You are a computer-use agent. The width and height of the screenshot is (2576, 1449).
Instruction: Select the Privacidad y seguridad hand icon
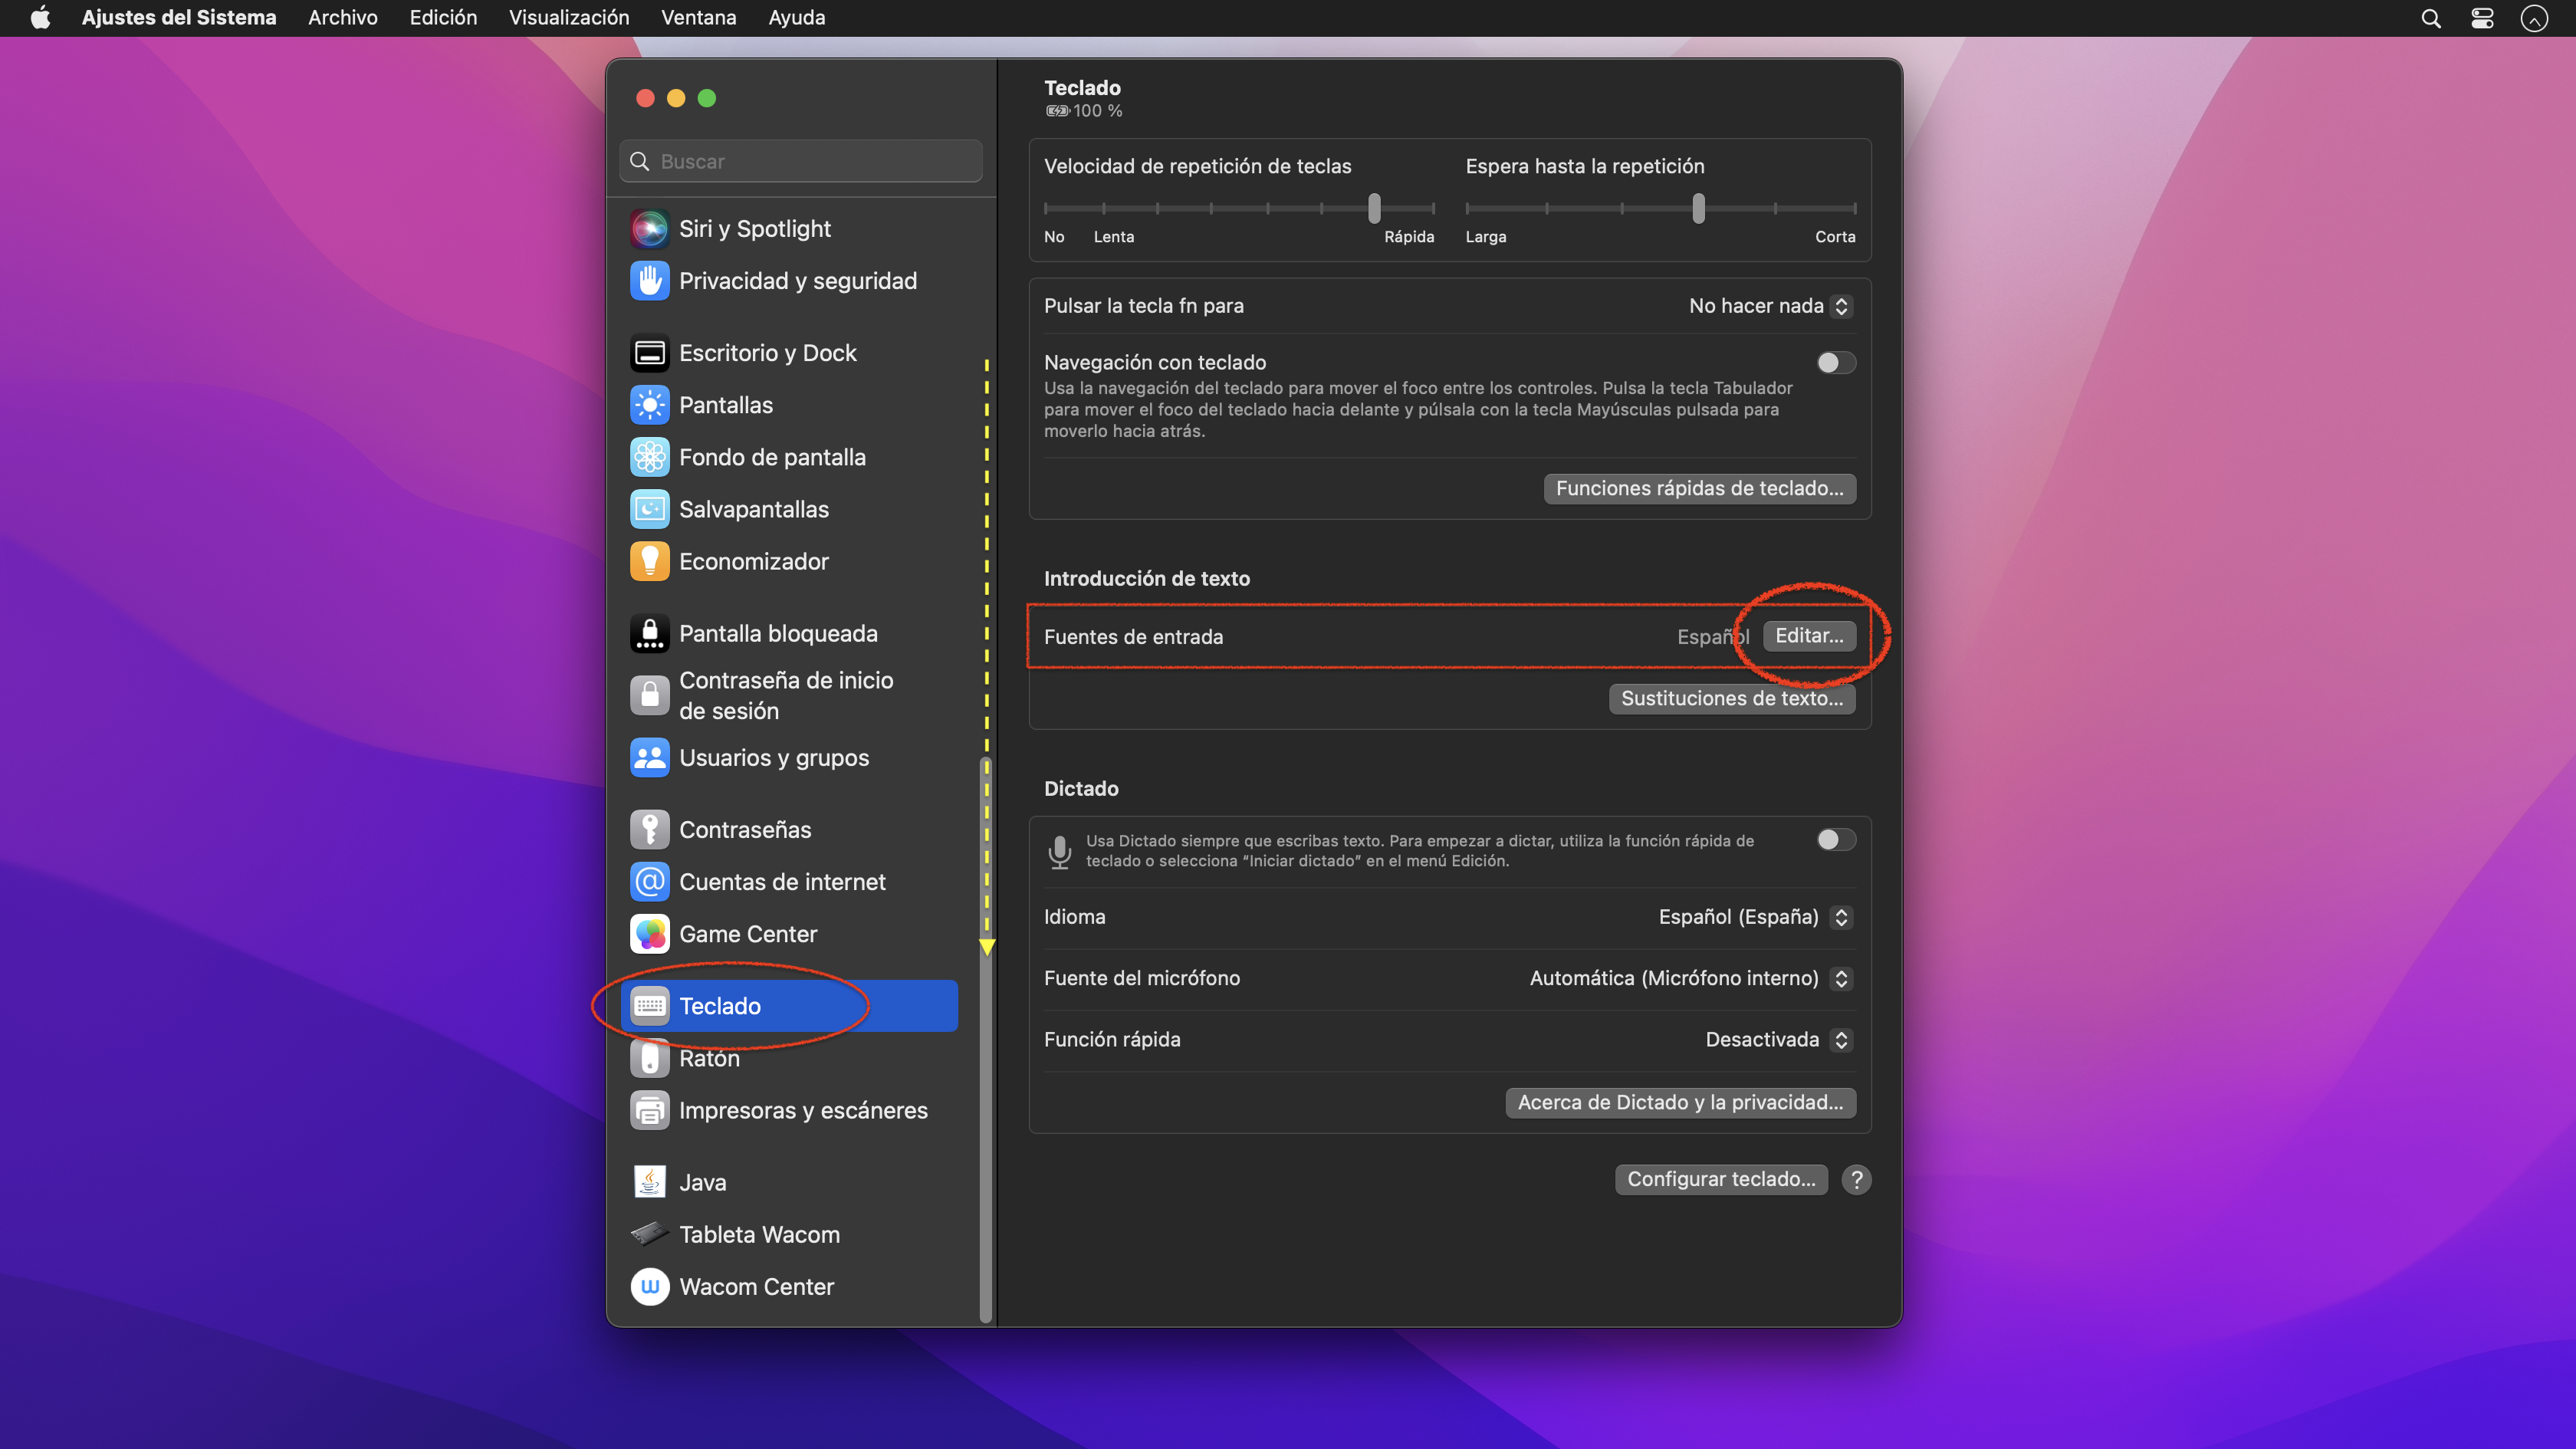click(649, 281)
